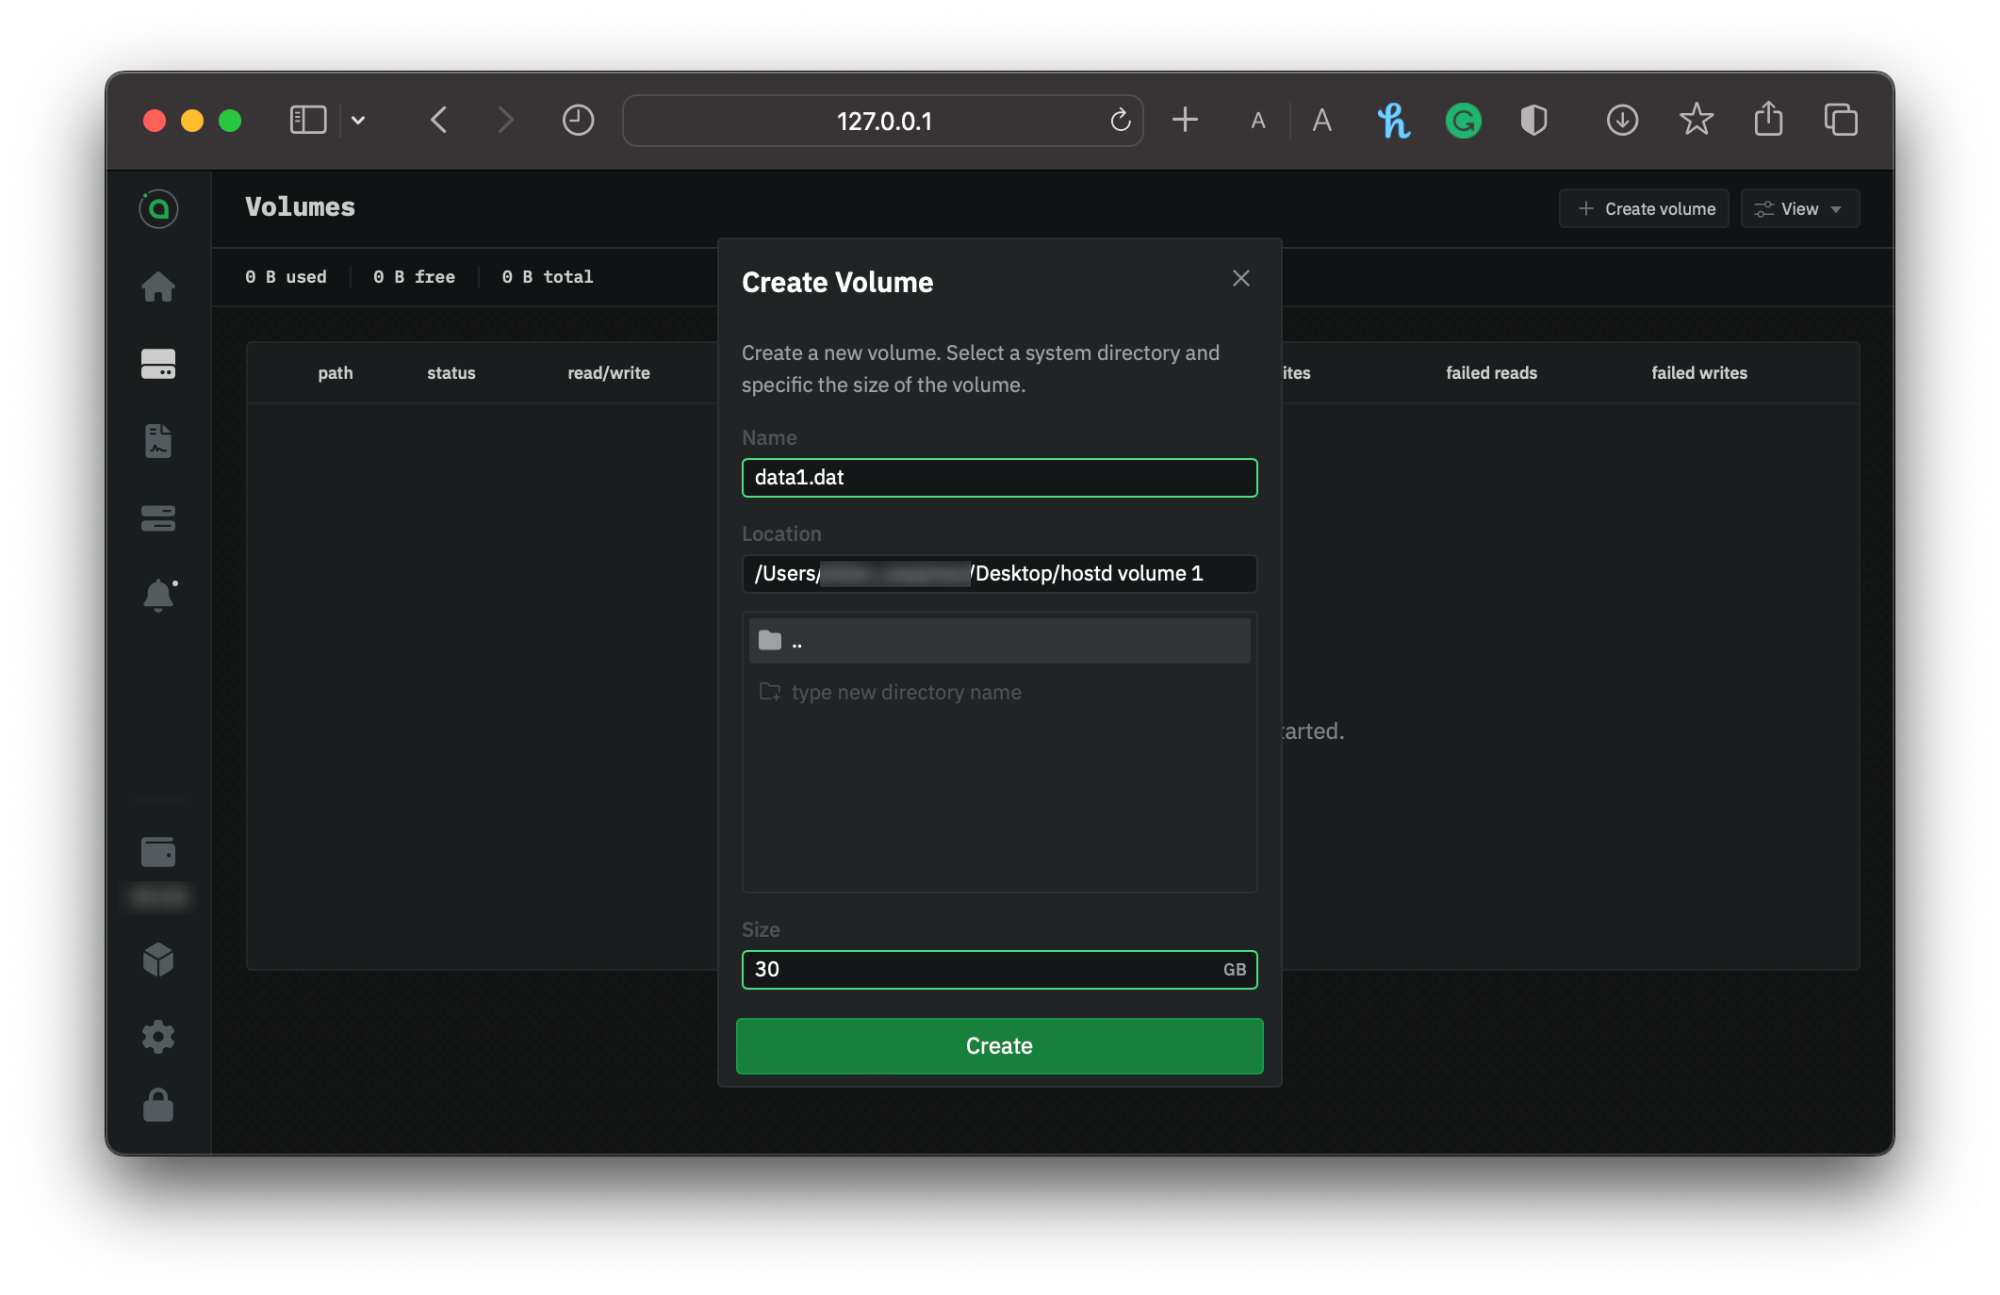Select the parent directory folder entry

tap(998, 641)
